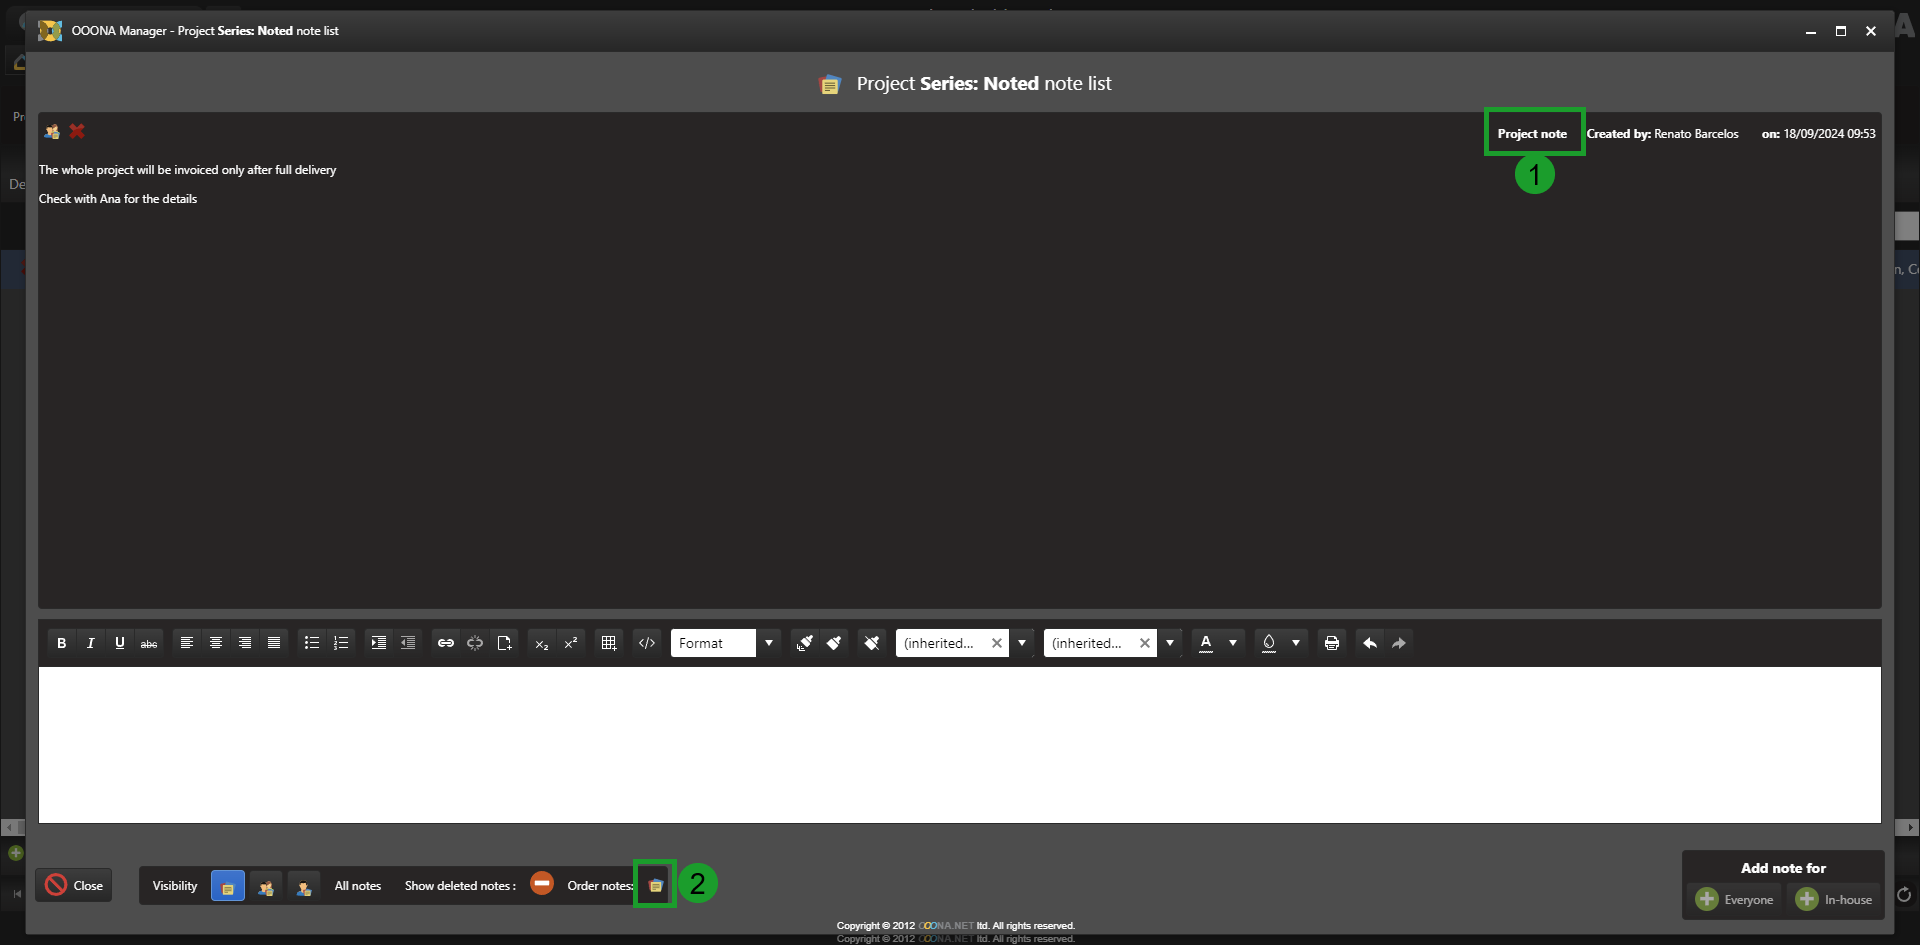Click the Order notes icon
The width and height of the screenshot is (1920, 945).
(x=655, y=885)
